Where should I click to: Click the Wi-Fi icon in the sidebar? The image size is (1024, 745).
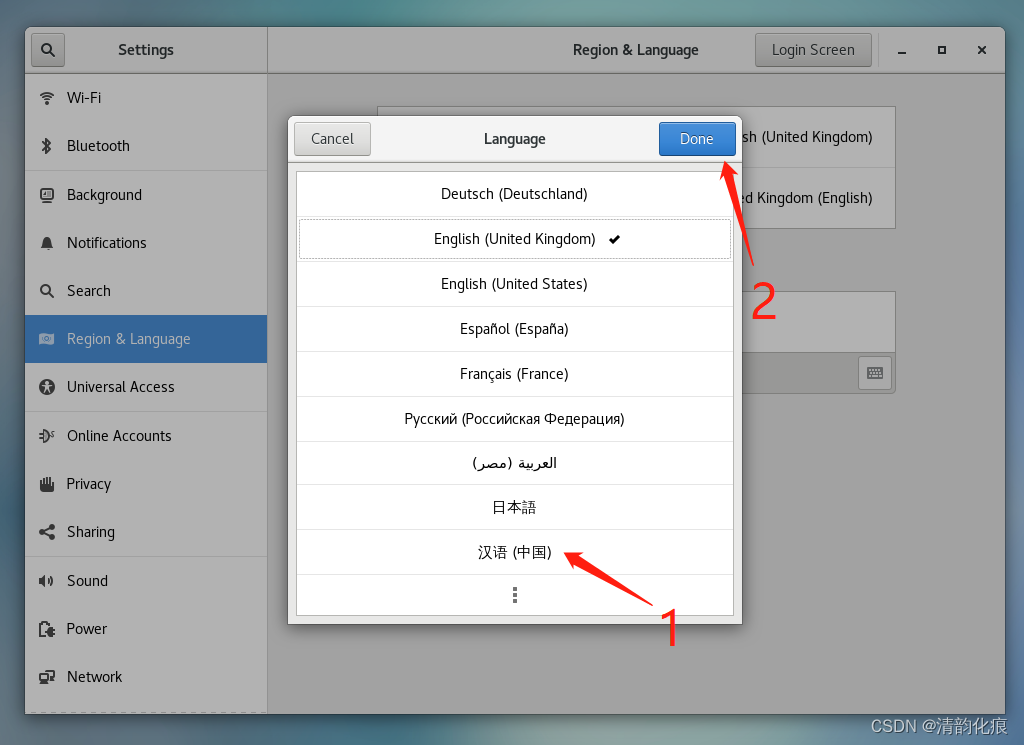pyautogui.click(x=46, y=98)
